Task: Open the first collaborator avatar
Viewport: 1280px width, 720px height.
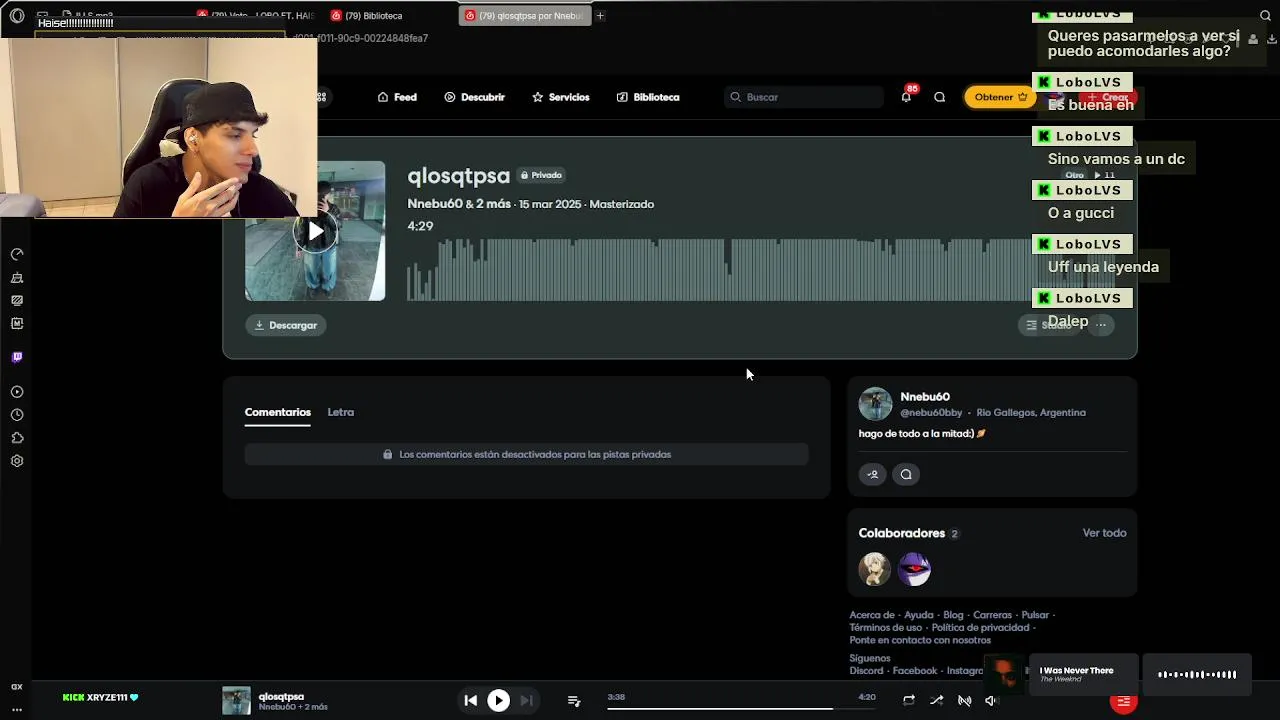Action: [875, 569]
